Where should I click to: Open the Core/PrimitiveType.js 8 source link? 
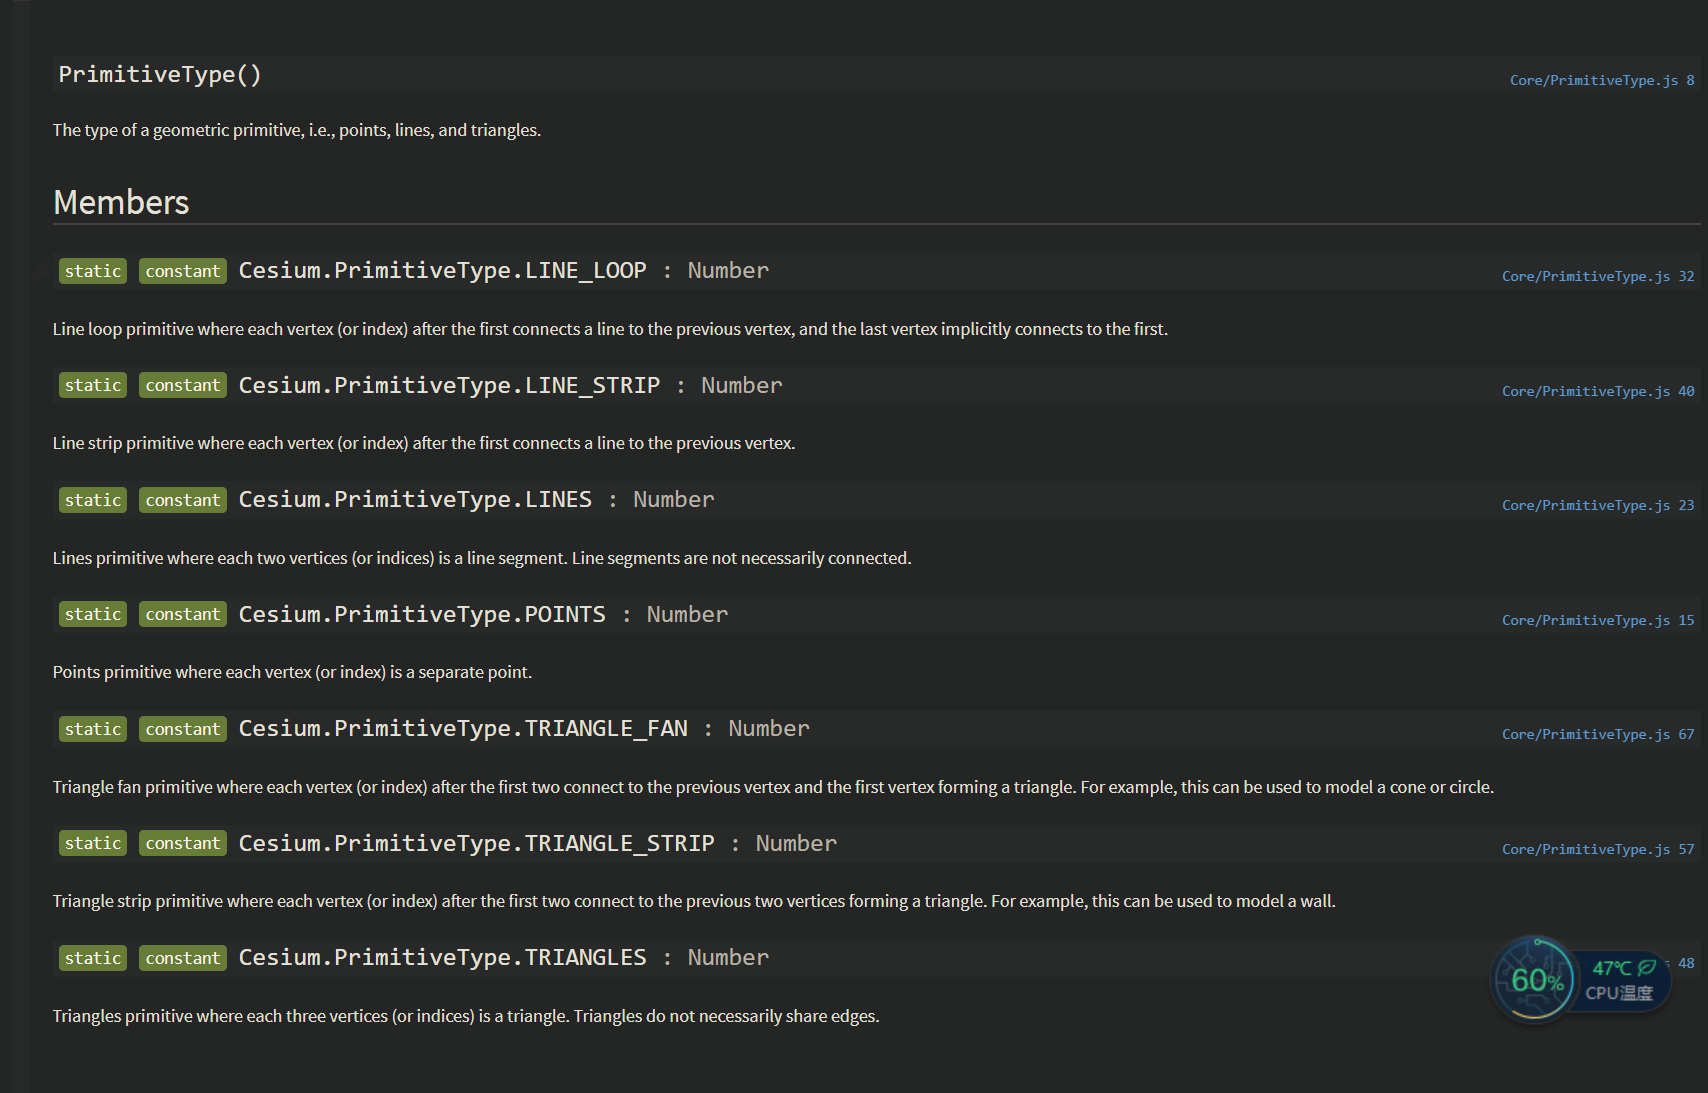click(1601, 80)
